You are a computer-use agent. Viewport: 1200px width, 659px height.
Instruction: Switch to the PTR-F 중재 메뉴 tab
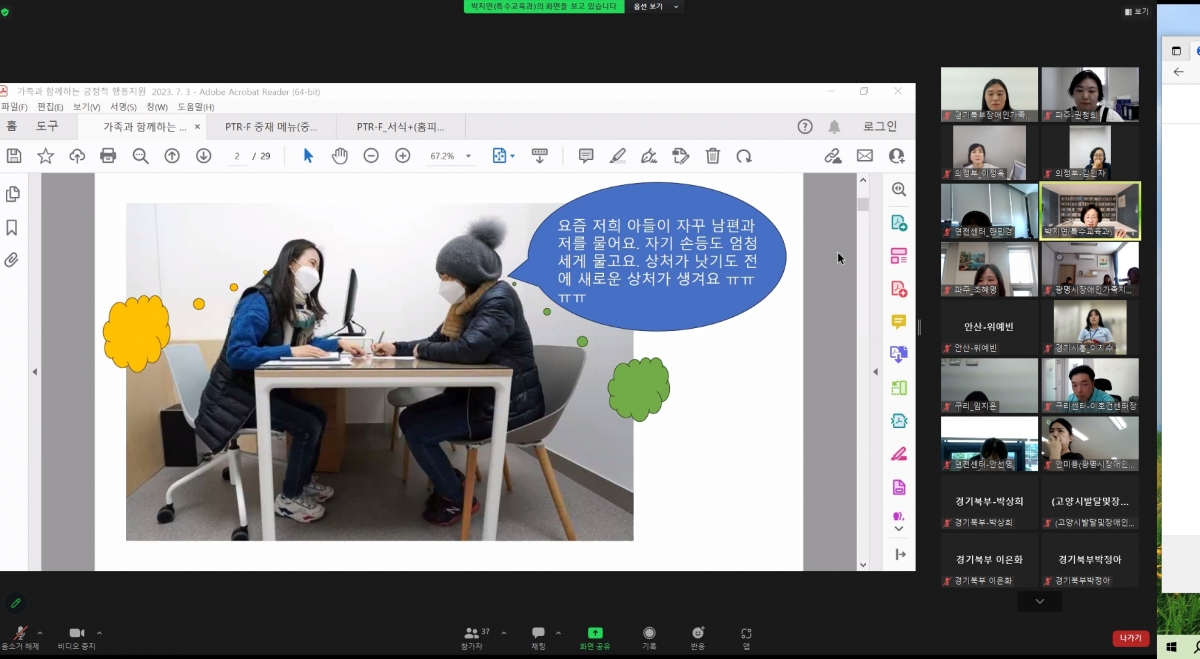pyautogui.click(x=271, y=127)
